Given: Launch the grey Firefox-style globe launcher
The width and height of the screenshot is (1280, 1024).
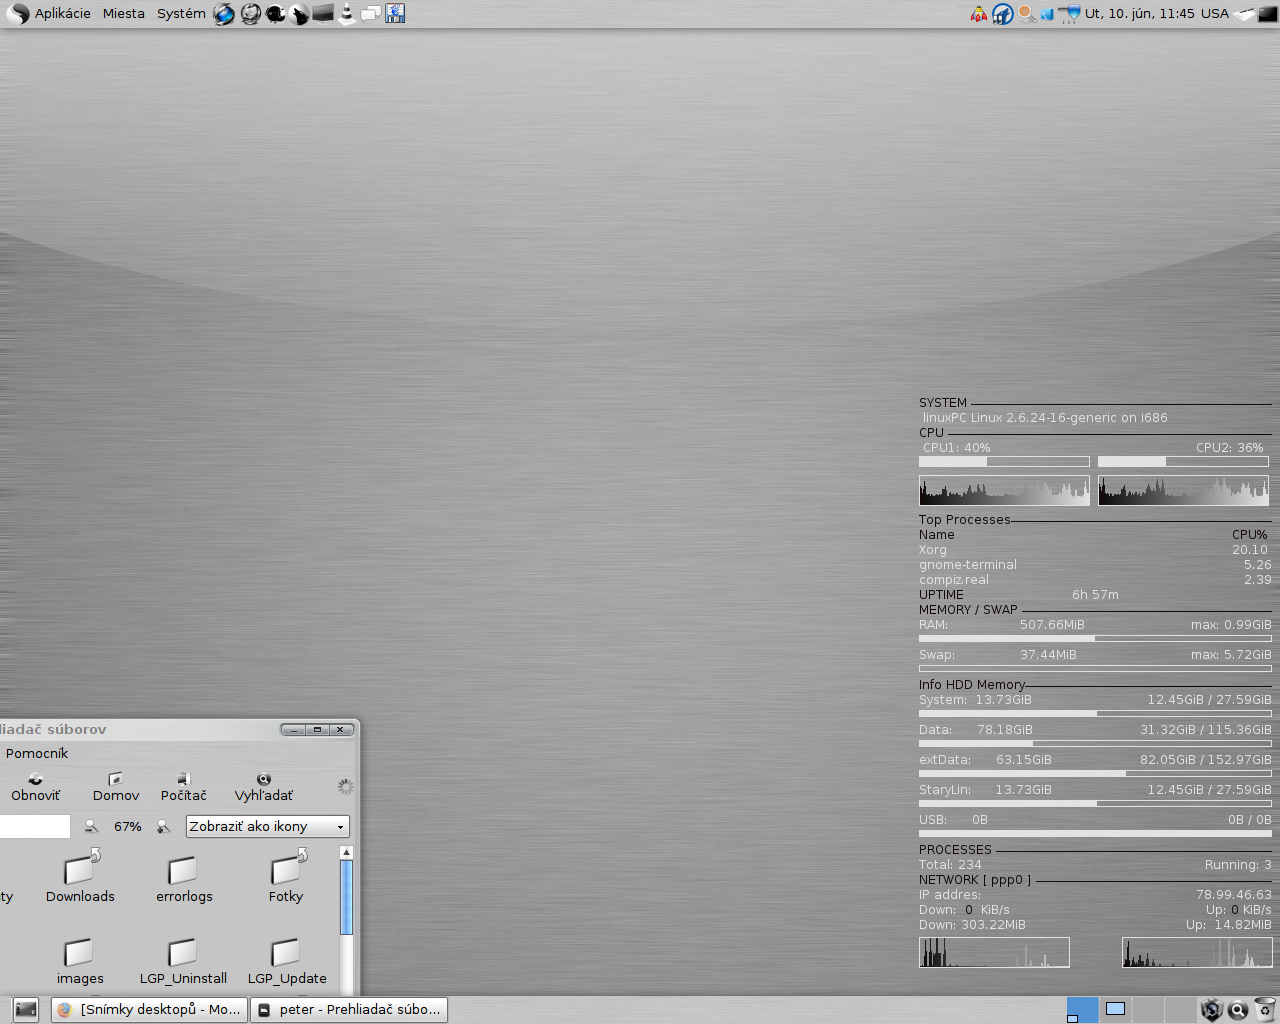Looking at the screenshot, I should [x=250, y=14].
